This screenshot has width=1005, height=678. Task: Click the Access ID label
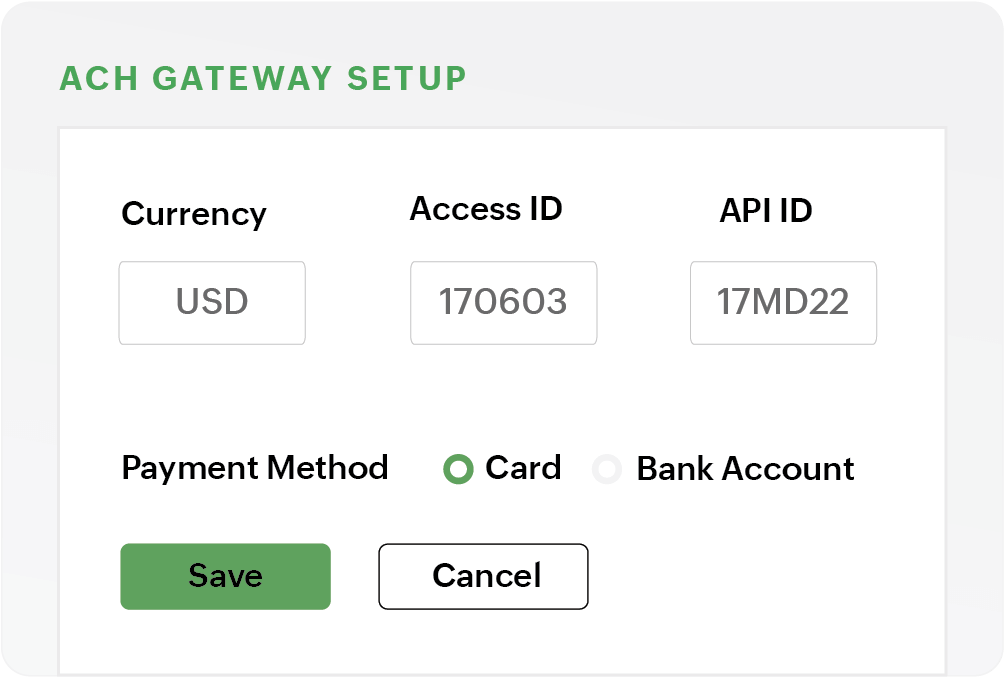(x=487, y=209)
